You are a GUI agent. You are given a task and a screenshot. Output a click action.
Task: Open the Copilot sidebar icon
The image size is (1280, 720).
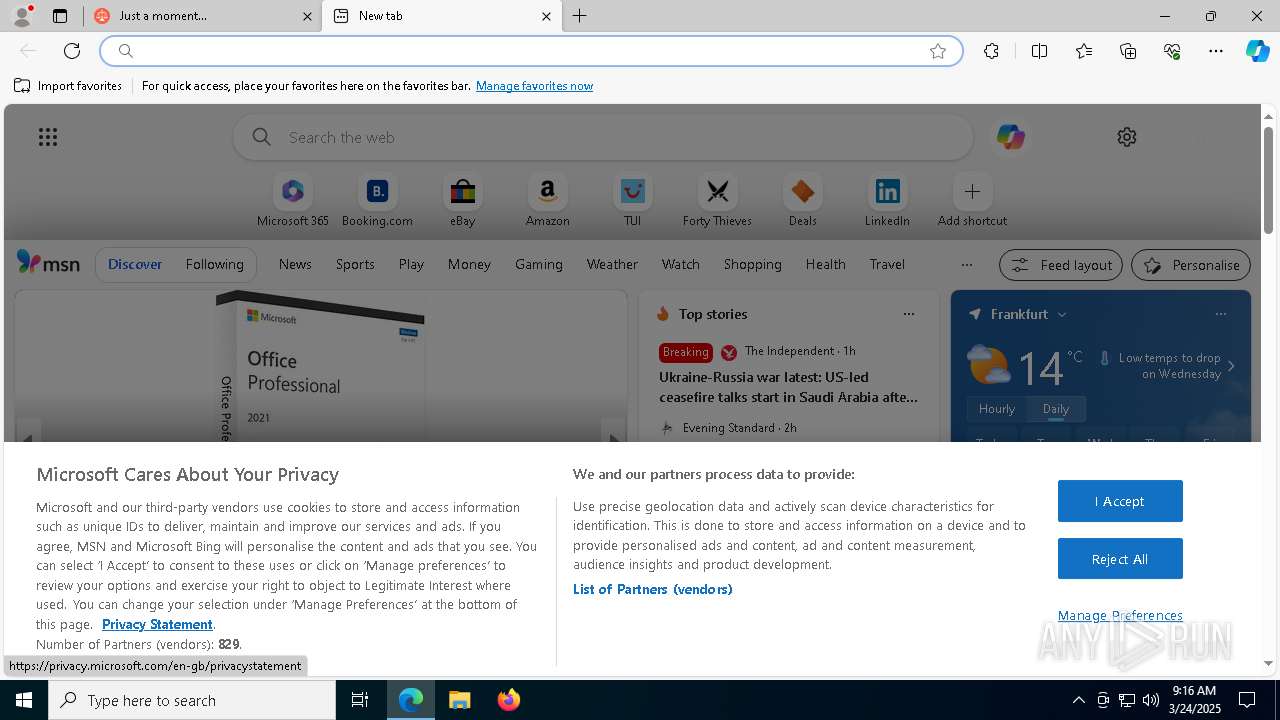point(1257,51)
